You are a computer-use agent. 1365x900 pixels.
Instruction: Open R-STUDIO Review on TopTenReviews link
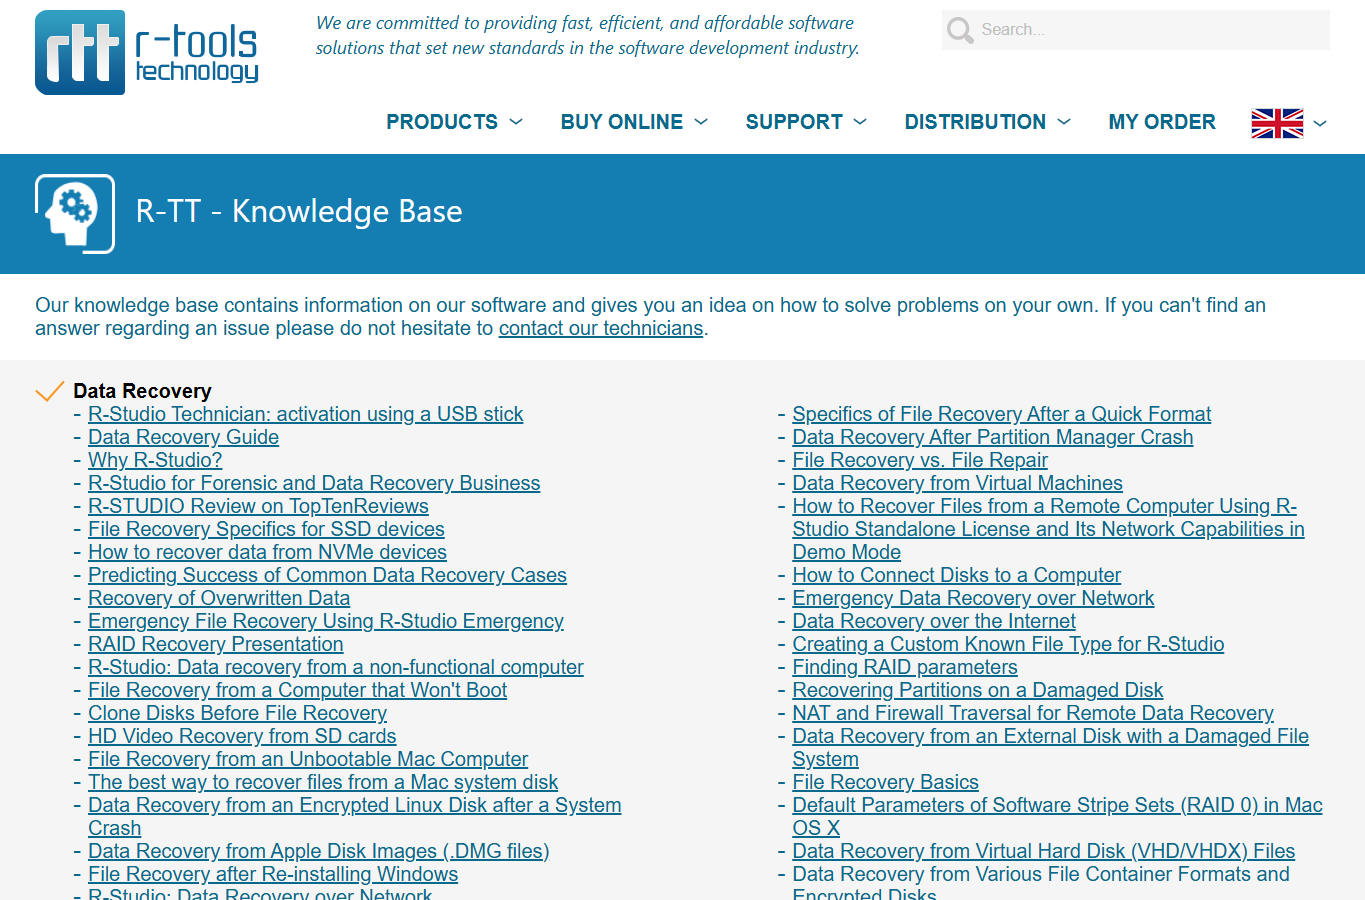[x=258, y=506]
